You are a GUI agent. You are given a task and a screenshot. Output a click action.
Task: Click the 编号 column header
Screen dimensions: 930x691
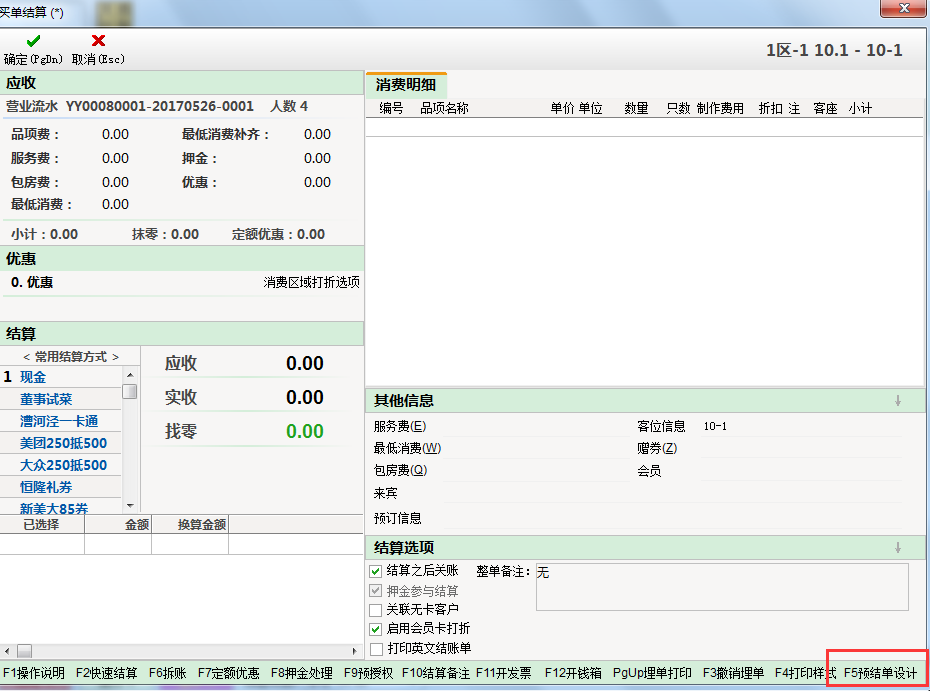[391, 108]
